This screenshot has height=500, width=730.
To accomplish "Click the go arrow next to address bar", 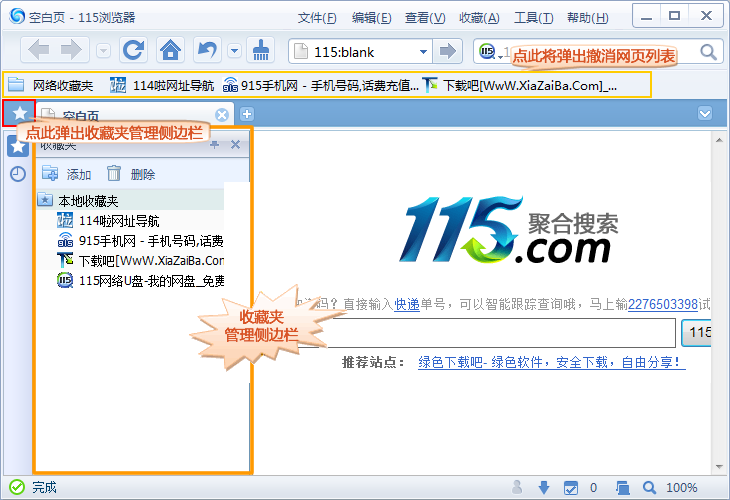I will coord(447,51).
